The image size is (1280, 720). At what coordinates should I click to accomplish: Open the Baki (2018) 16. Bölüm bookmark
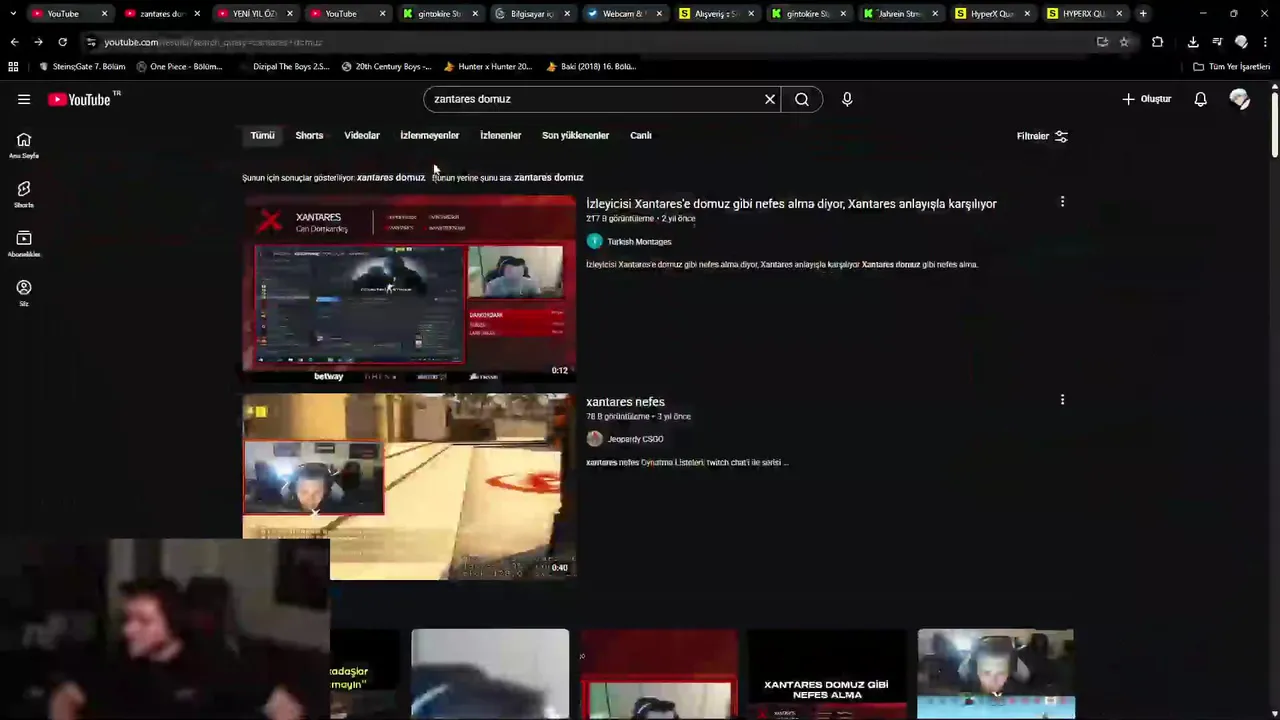click(x=591, y=66)
